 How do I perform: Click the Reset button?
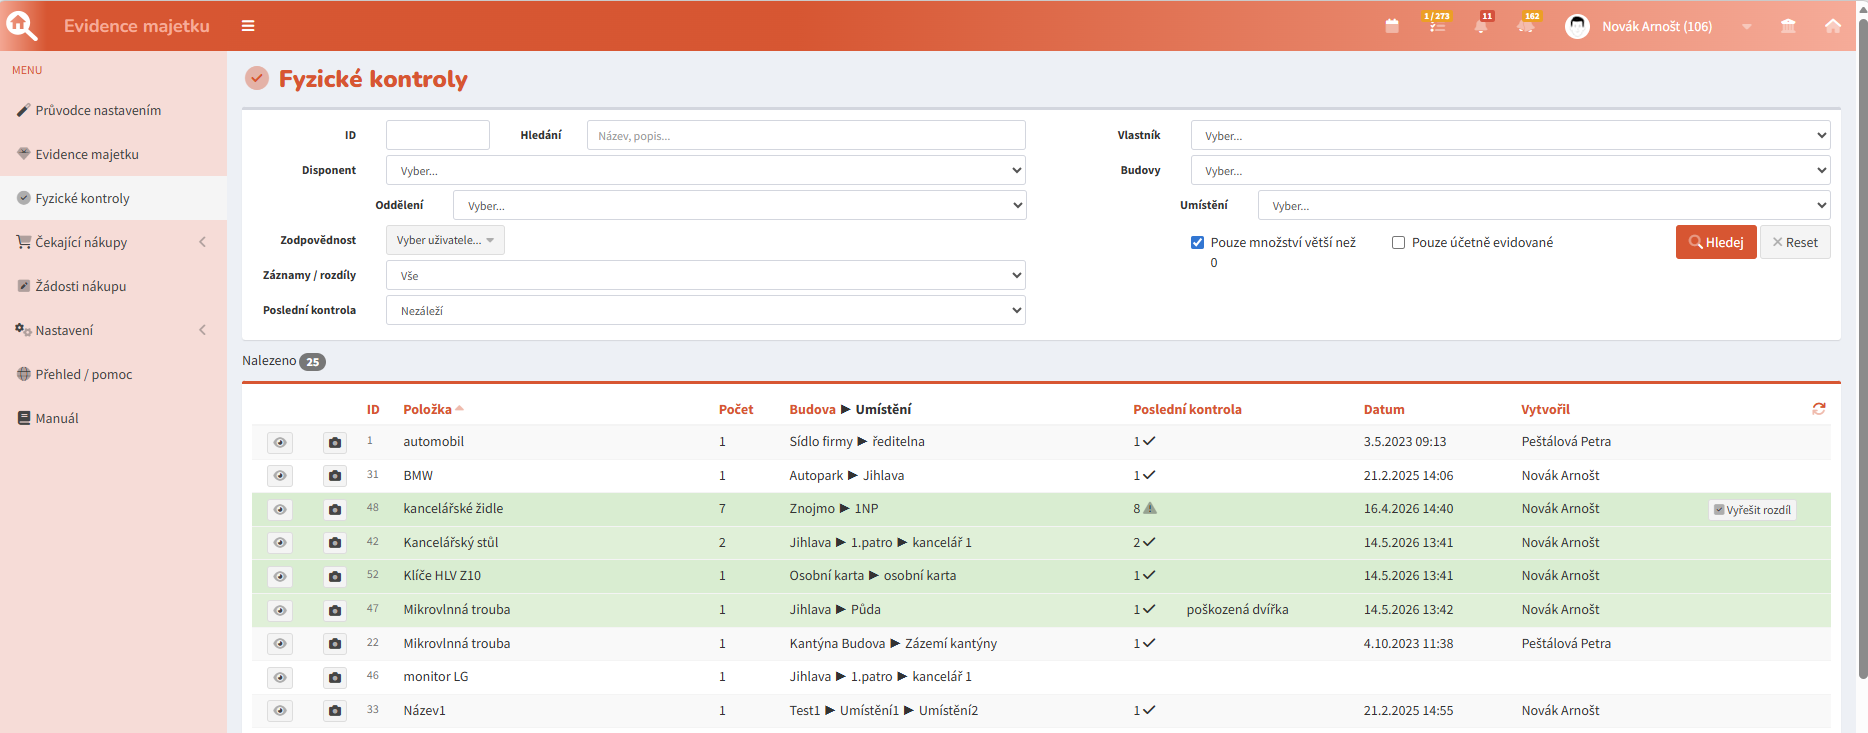[x=1795, y=242]
